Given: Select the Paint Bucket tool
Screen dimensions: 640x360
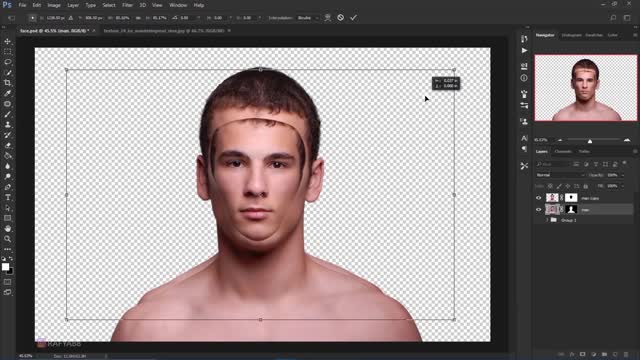Looking at the screenshot, I should click(7, 156).
